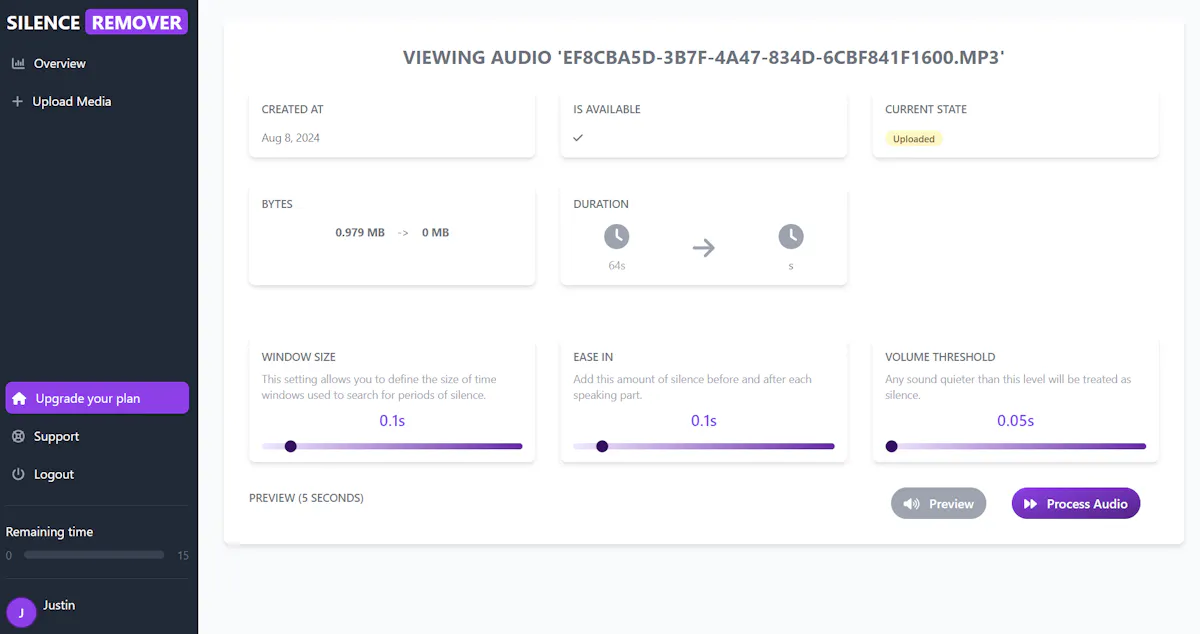Click the 64s duration value

tap(617, 266)
